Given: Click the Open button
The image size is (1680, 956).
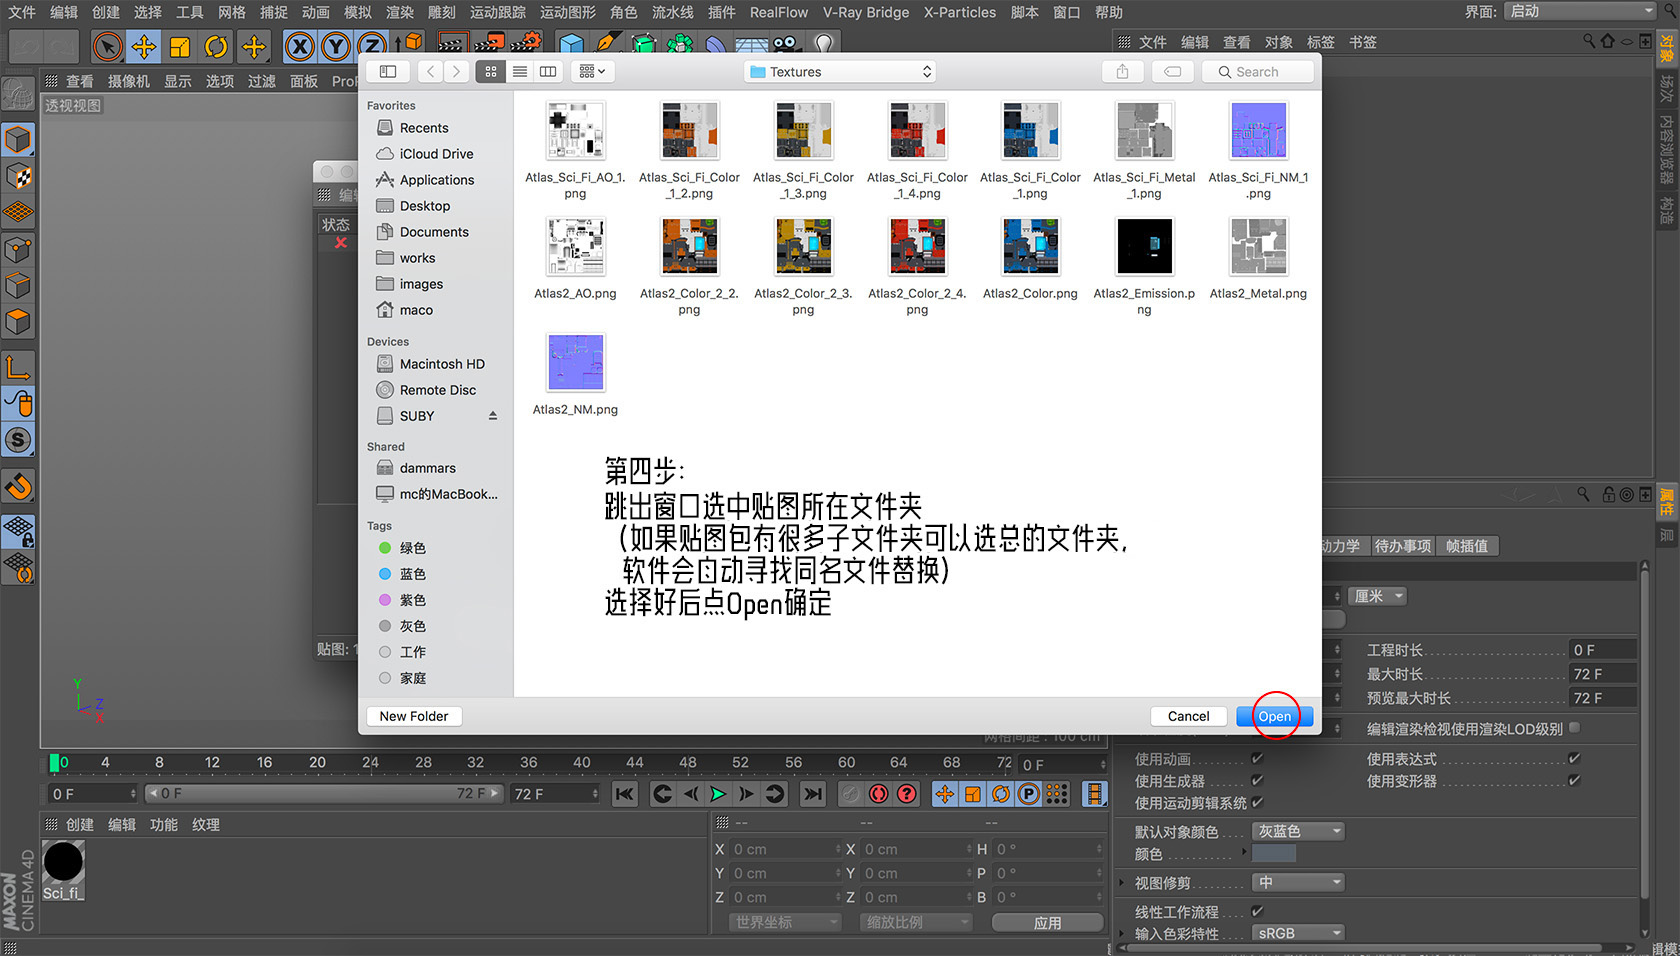Looking at the screenshot, I should [x=1274, y=716].
